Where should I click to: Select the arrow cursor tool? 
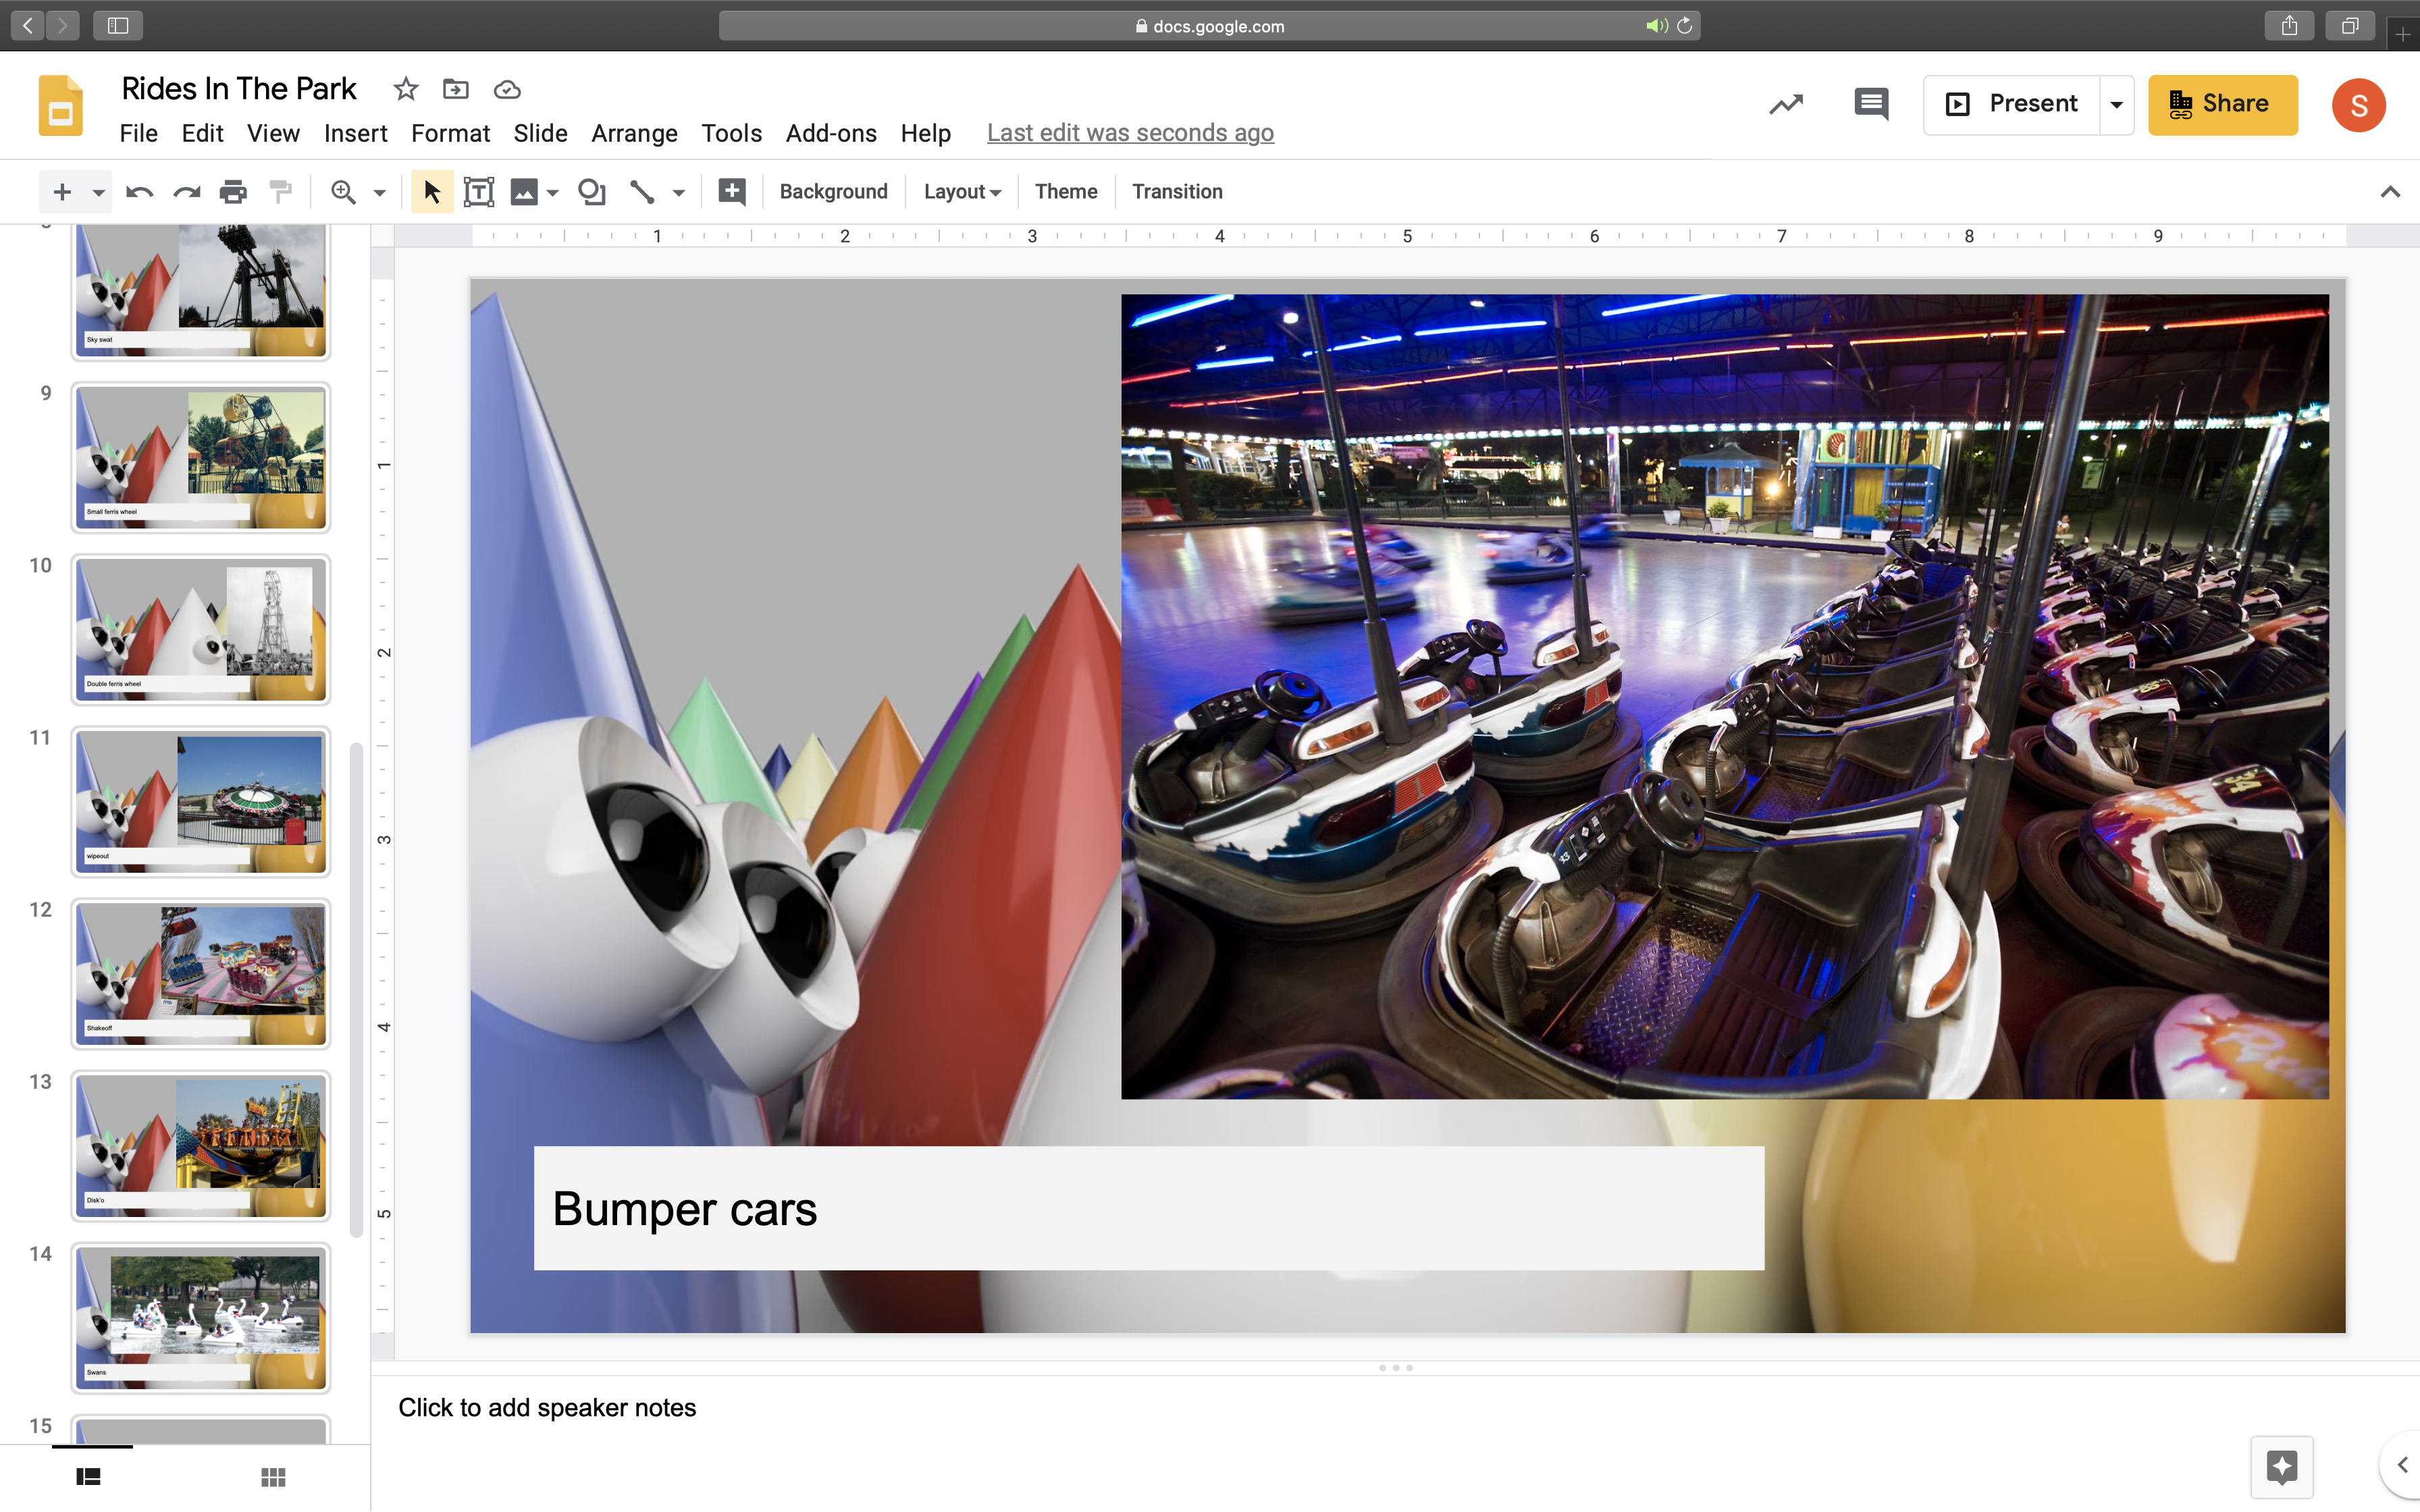[432, 192]
